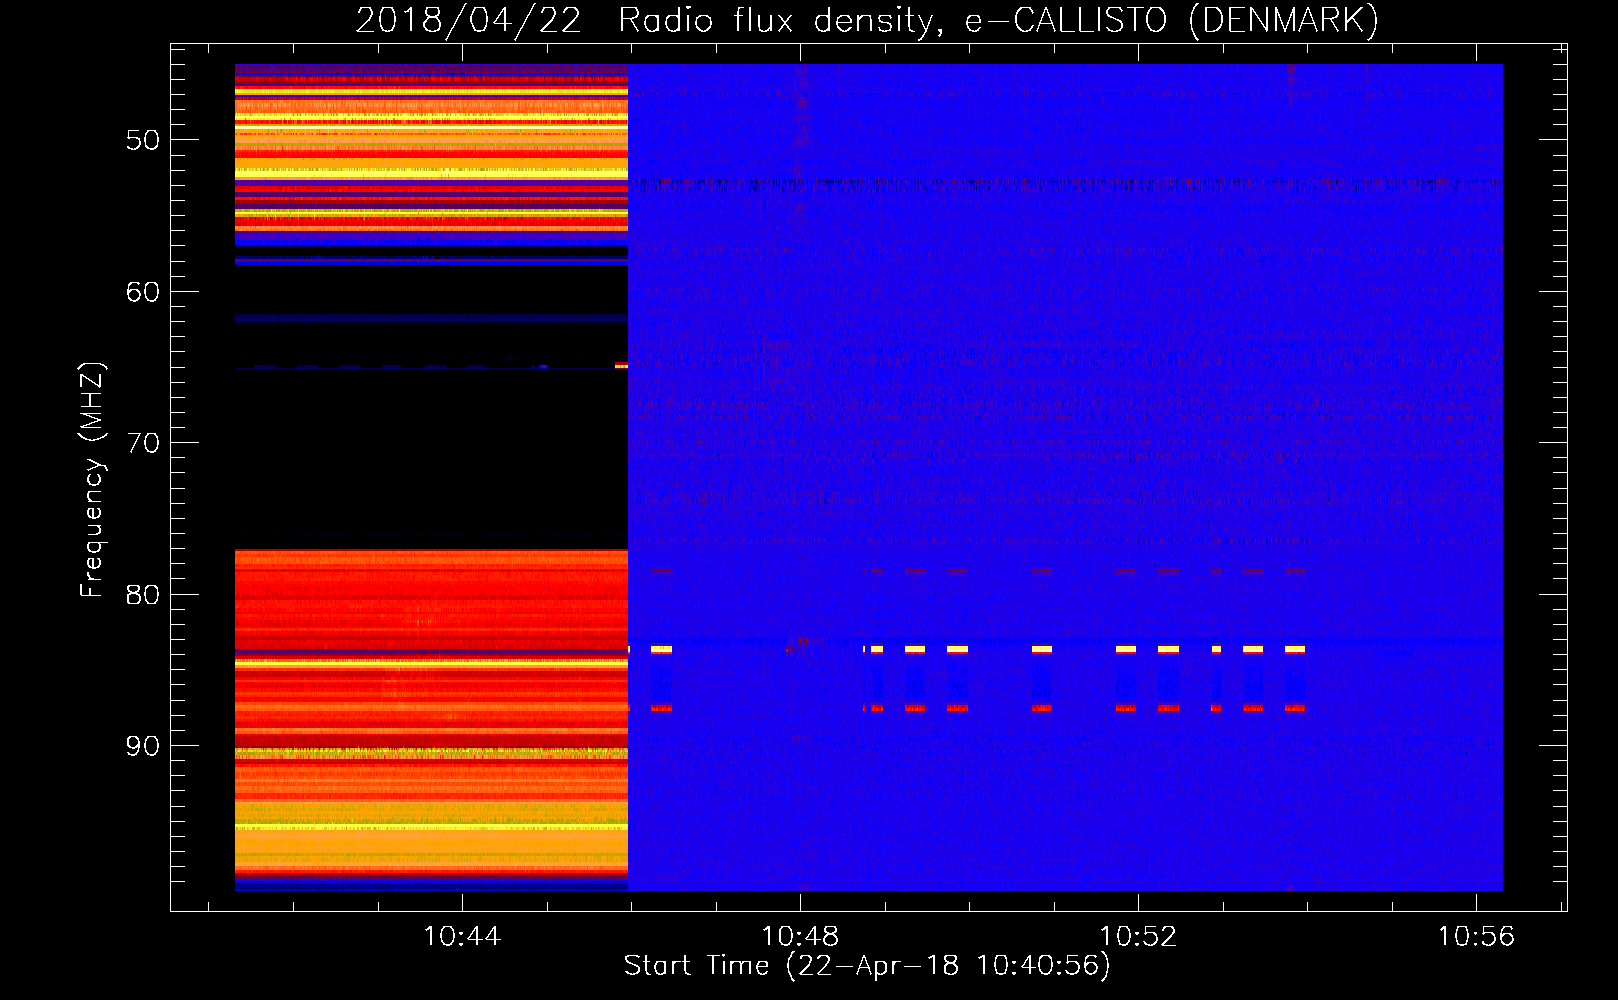The width and height of the screenshot is (1618, 1000).
Task: Click the 10:48 time tick label
Action: point(800,937)
